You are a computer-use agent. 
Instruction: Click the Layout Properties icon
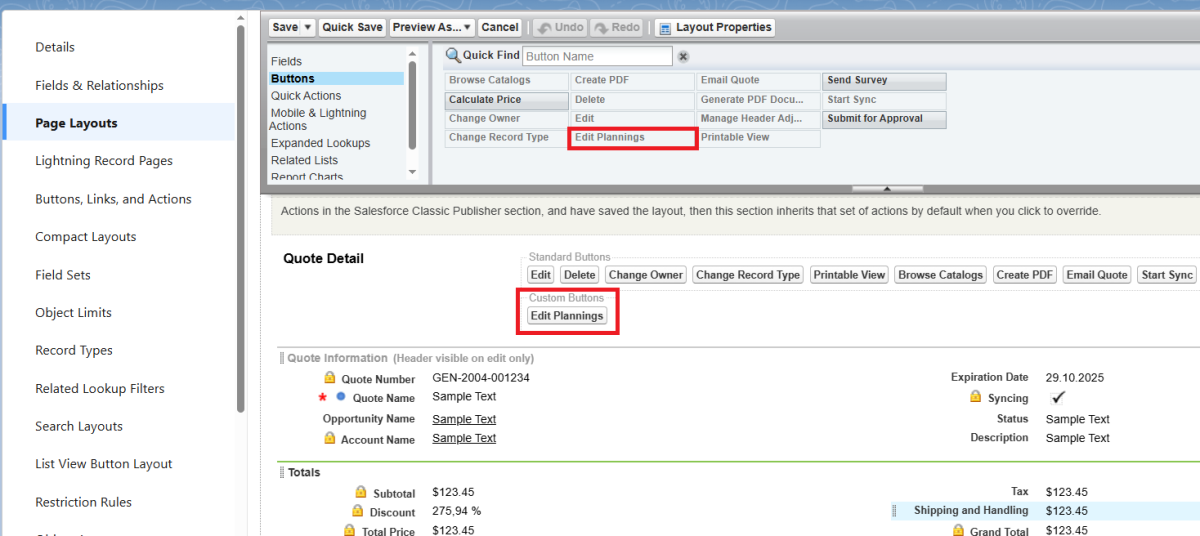[664, 28]
